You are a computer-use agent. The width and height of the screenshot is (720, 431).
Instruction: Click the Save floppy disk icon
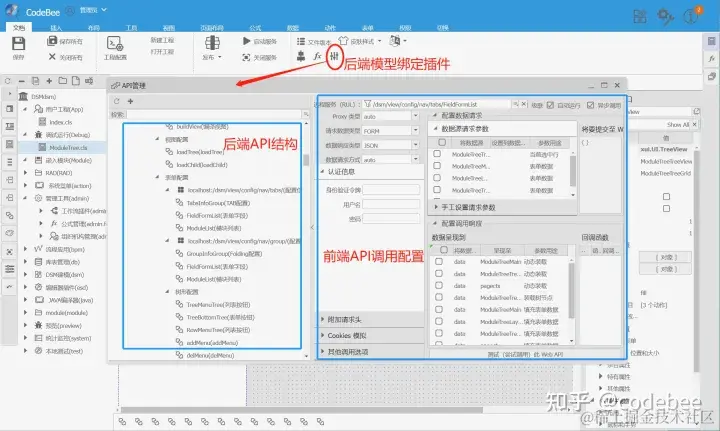(18, 44)
